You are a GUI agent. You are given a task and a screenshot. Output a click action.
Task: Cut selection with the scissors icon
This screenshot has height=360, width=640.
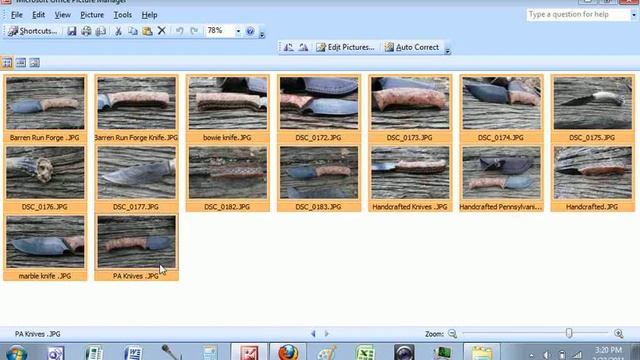click(118, 31)
